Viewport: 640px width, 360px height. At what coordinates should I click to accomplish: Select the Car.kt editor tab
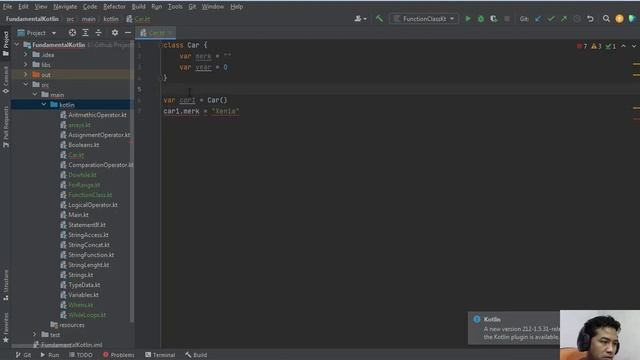click(156, 33)
